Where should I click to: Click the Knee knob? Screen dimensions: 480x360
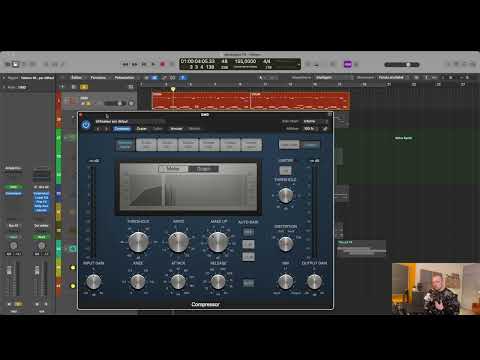[138, 282]
